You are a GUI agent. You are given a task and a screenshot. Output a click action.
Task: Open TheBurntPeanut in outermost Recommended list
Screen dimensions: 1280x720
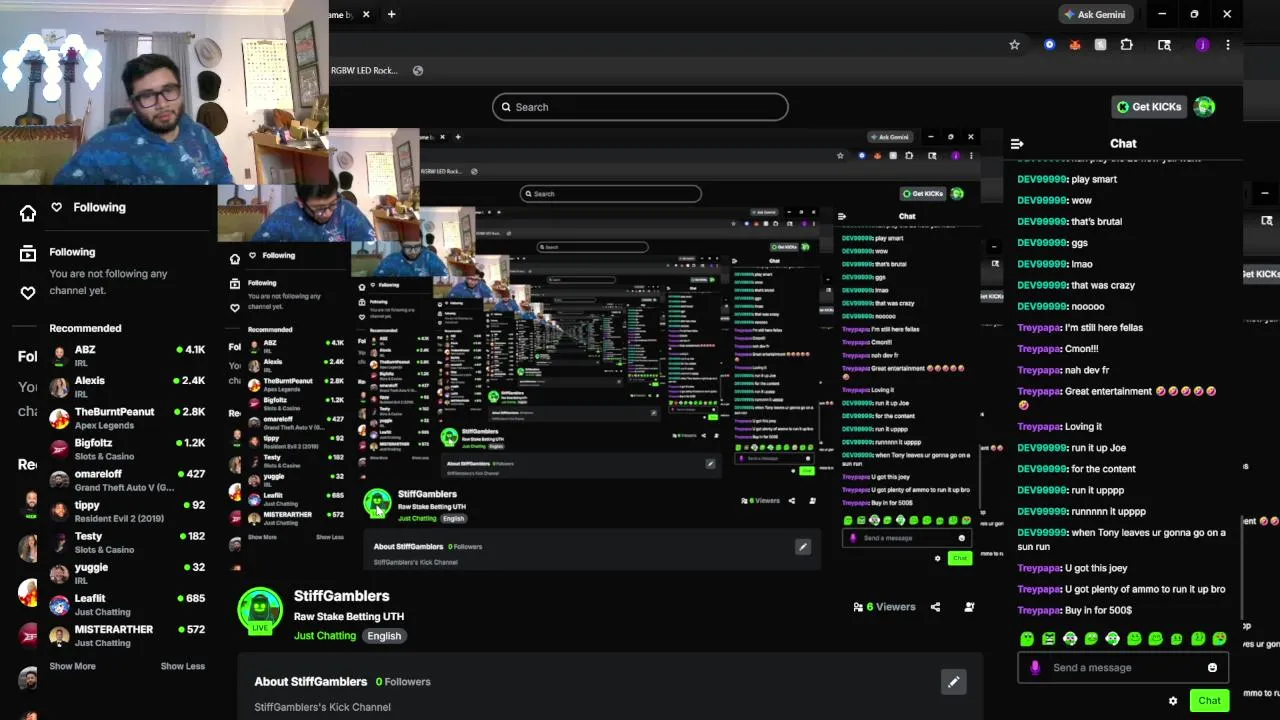[127, 418]
